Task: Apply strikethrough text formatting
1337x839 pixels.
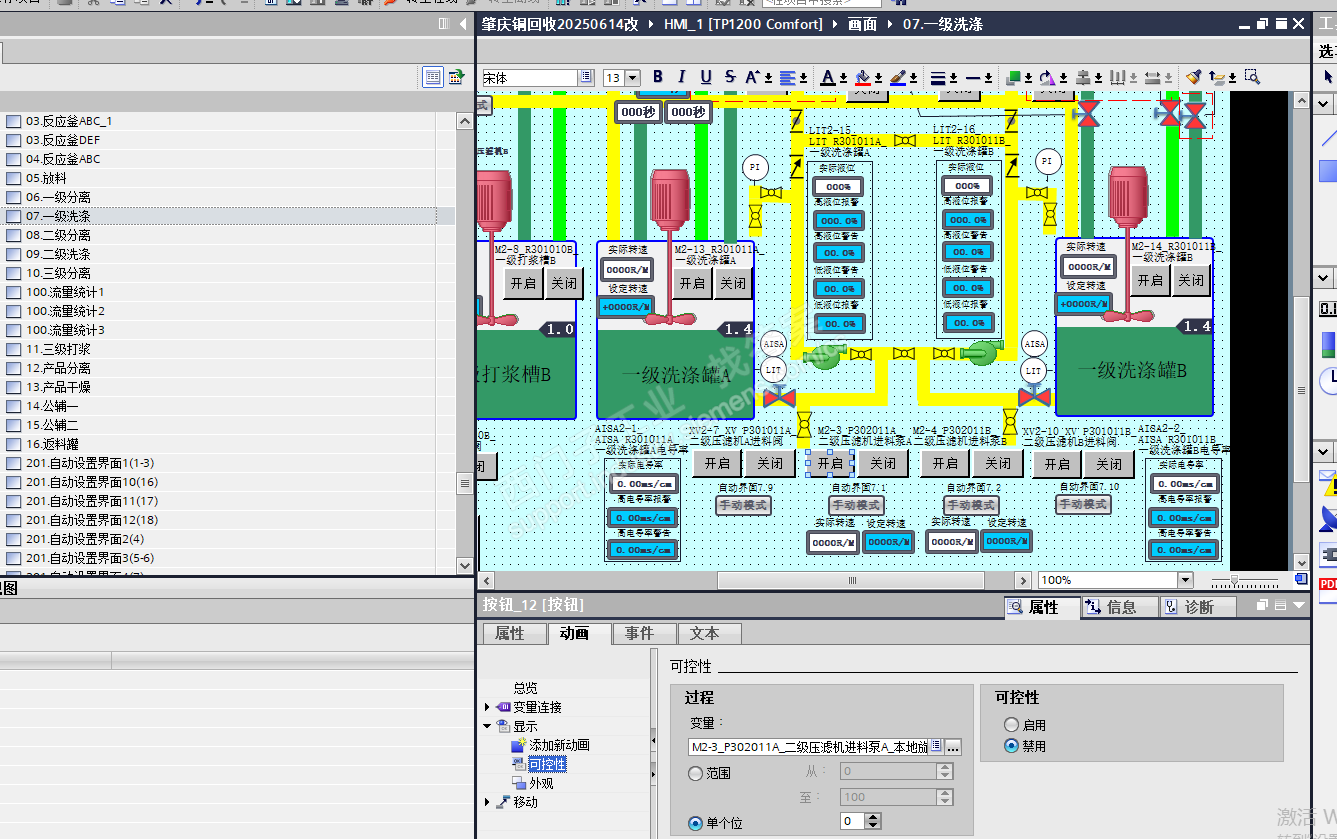Action: 730,77
